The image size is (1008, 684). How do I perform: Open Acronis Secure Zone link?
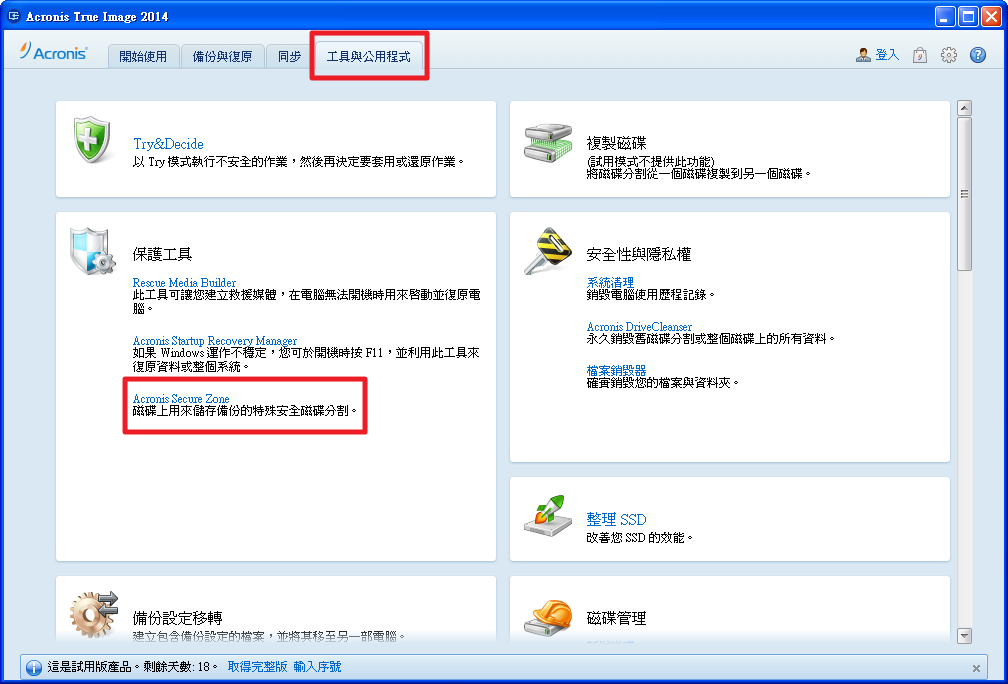click(x=181, y=399)
